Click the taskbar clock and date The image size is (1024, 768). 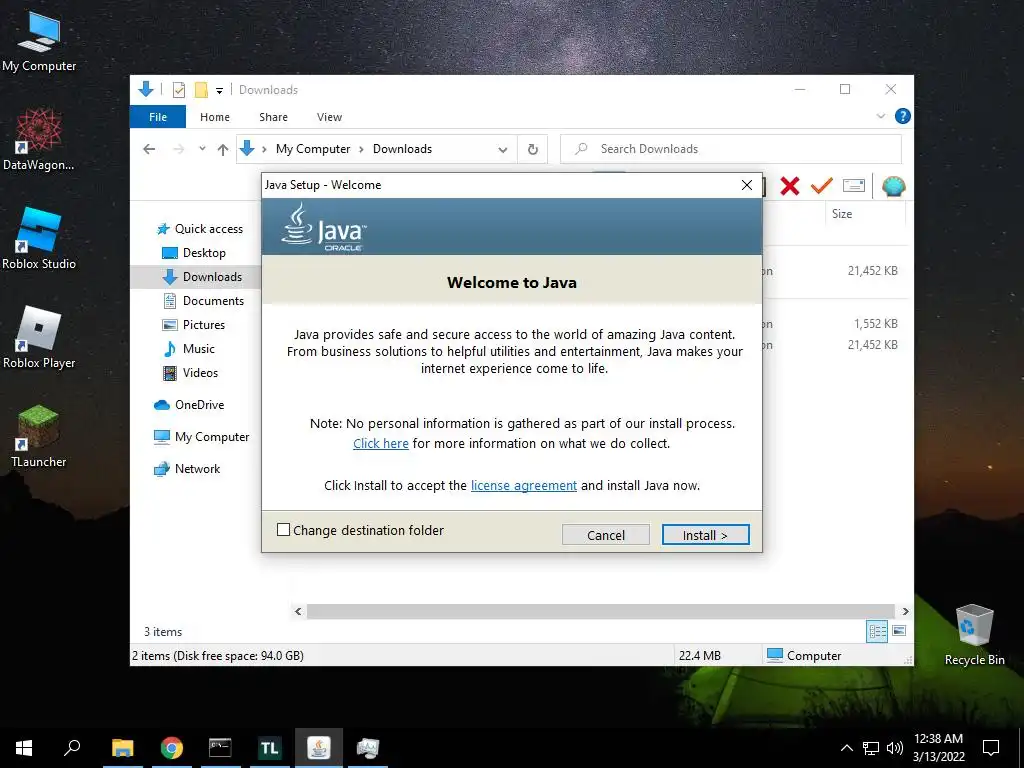pyautogui.click(x=938, y=748)
